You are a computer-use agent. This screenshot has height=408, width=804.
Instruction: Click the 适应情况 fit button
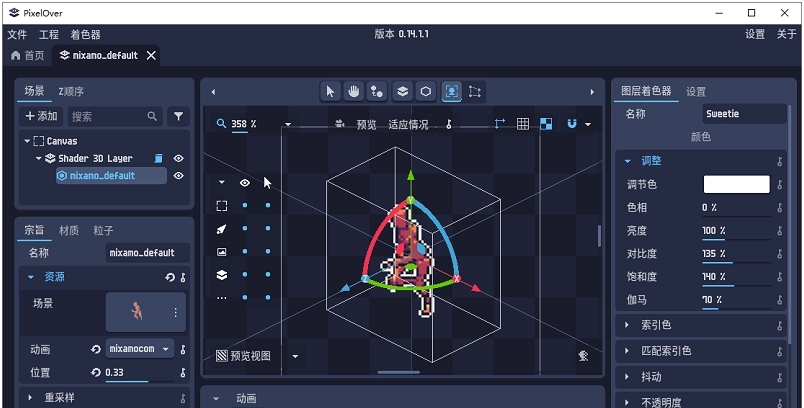point(408,125)
